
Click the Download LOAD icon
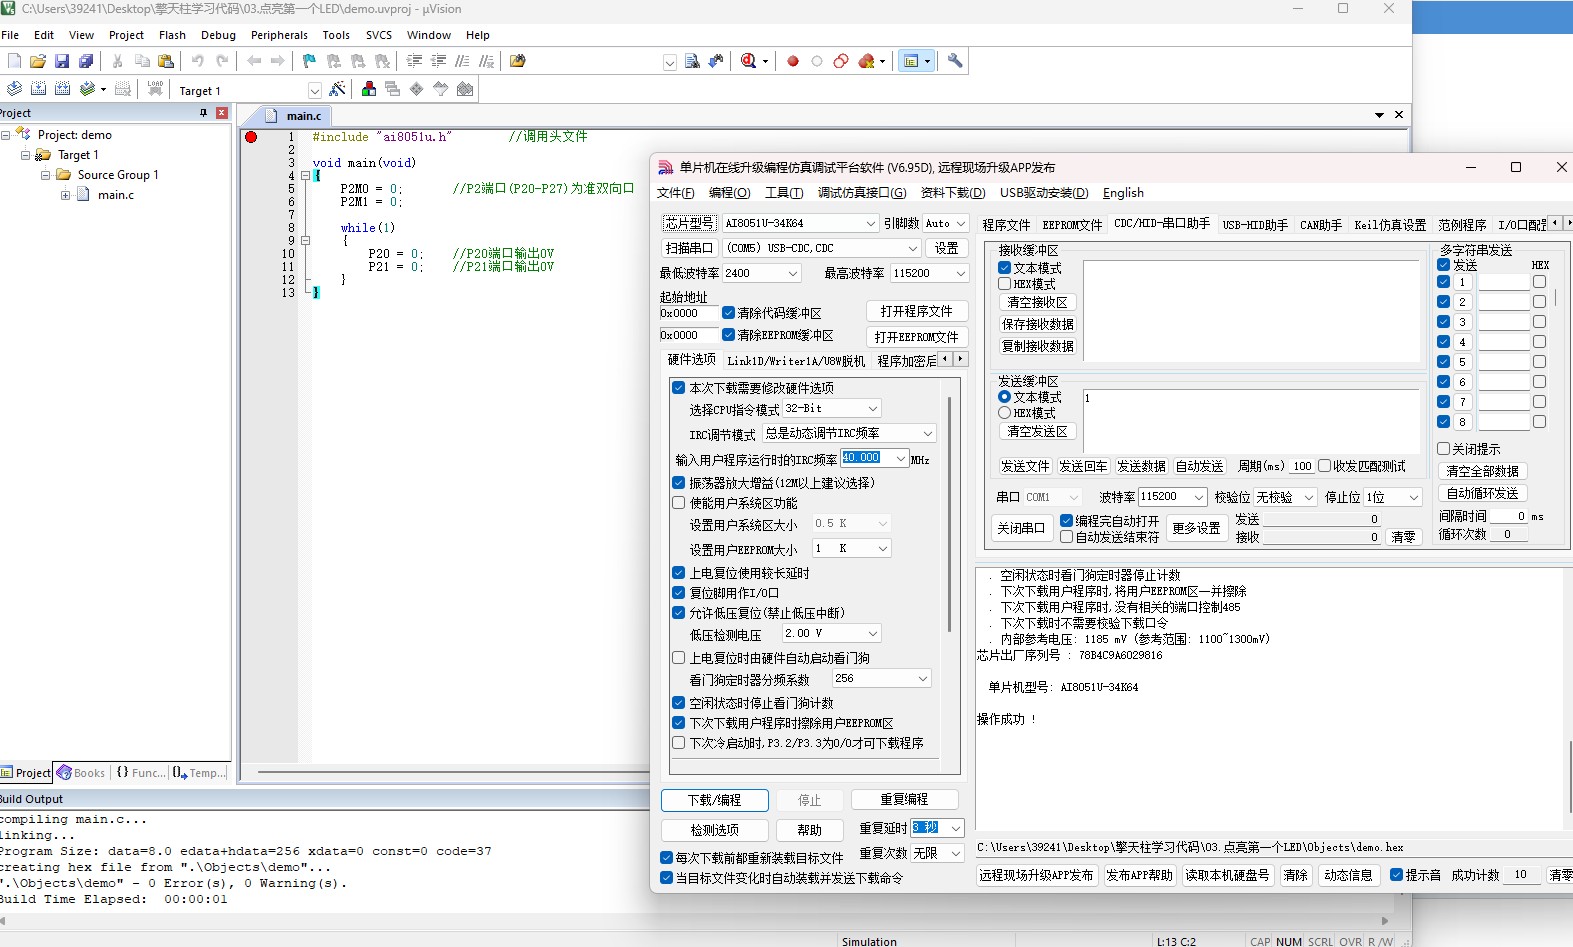tap(155, 89)
